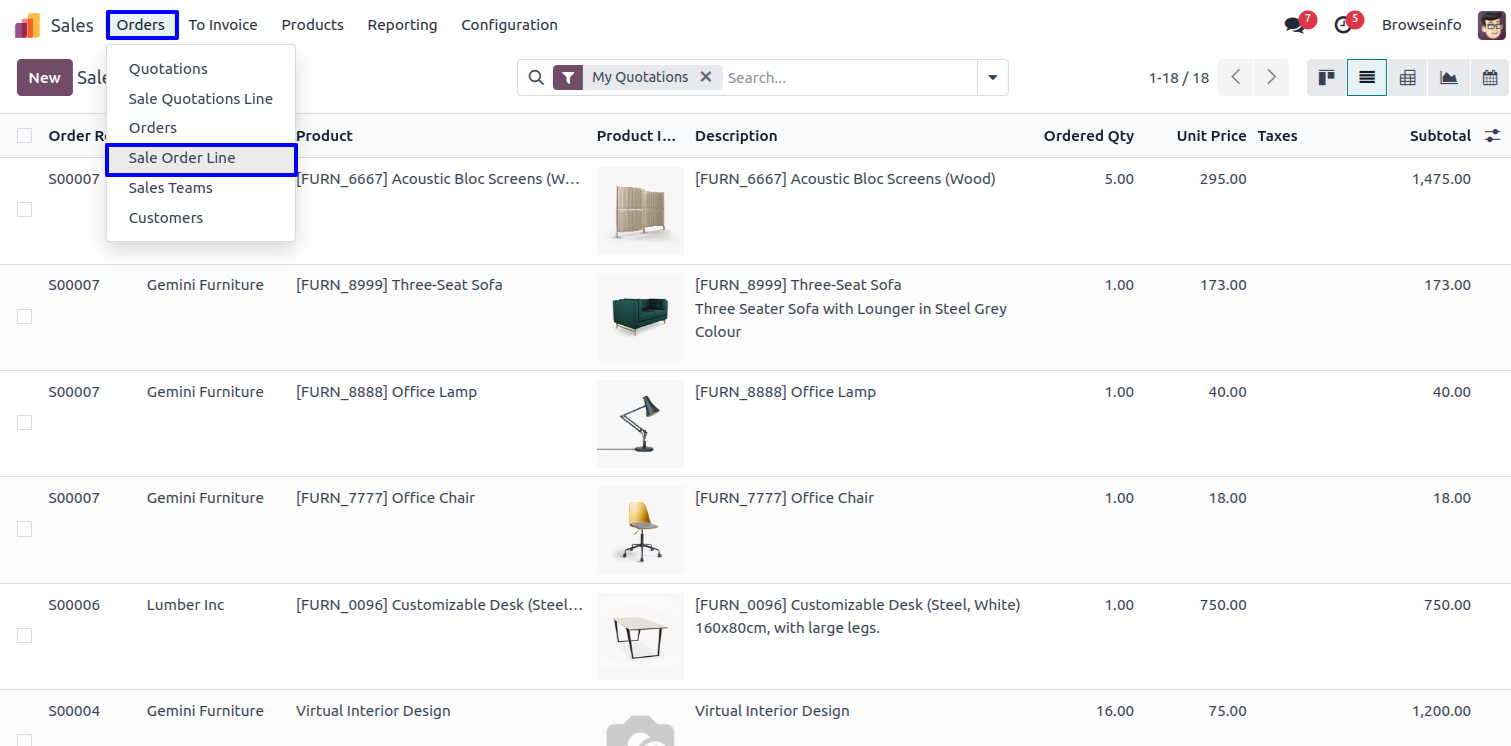Tick the checkbox for the Three-Seat Sofa row

click(x=24, y=316)
